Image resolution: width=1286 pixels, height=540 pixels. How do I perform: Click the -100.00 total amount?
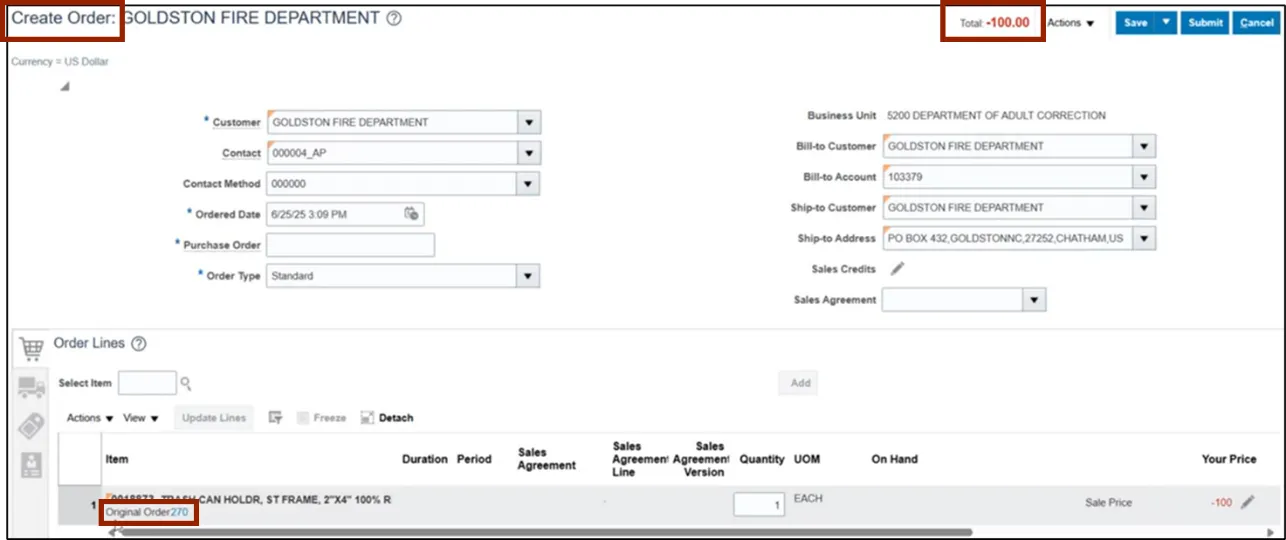[x=1007, y=22]
